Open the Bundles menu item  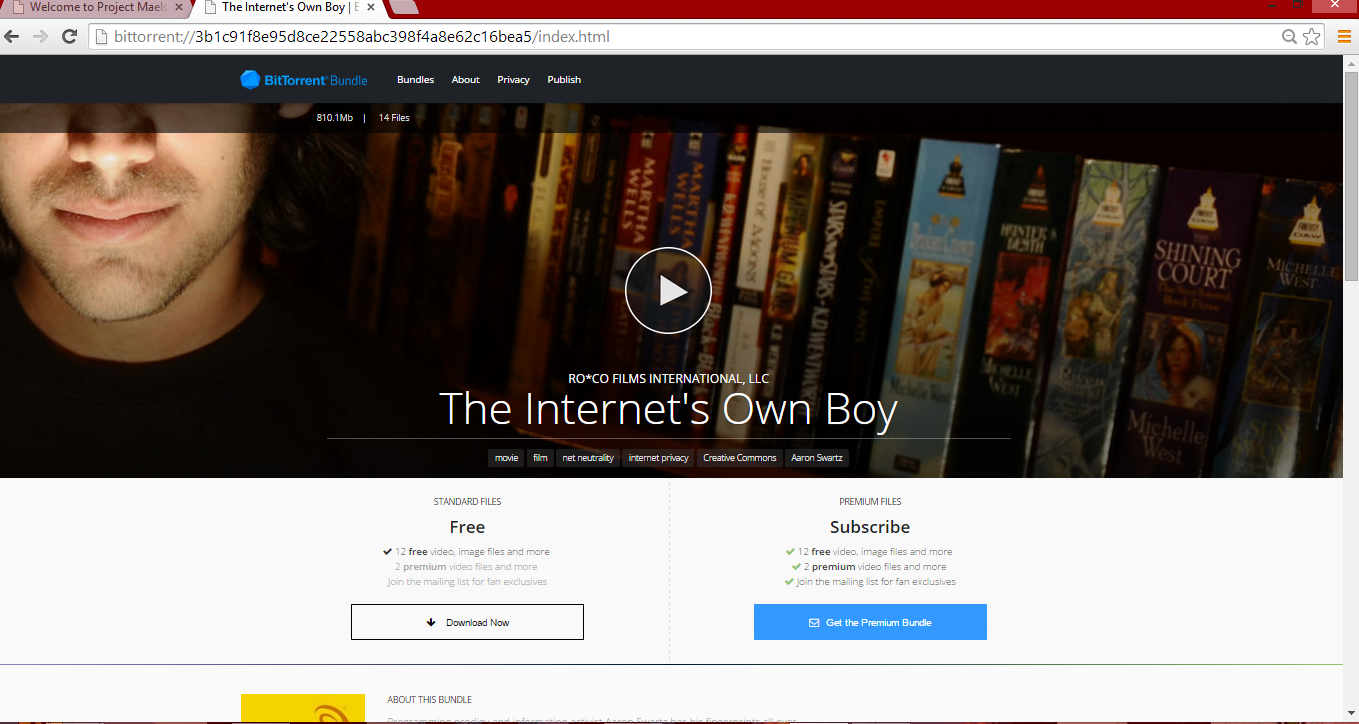coord(415,80)
